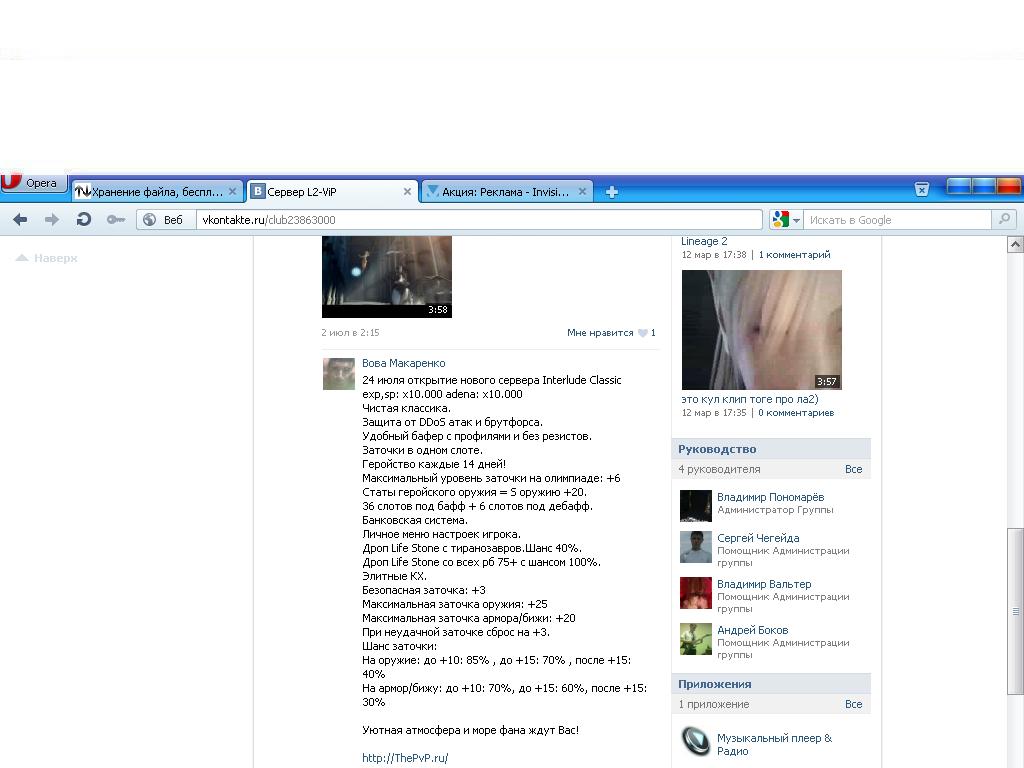Click Владимир Вальтер's avatar
1024x768 pixels.
click(696, 593)
